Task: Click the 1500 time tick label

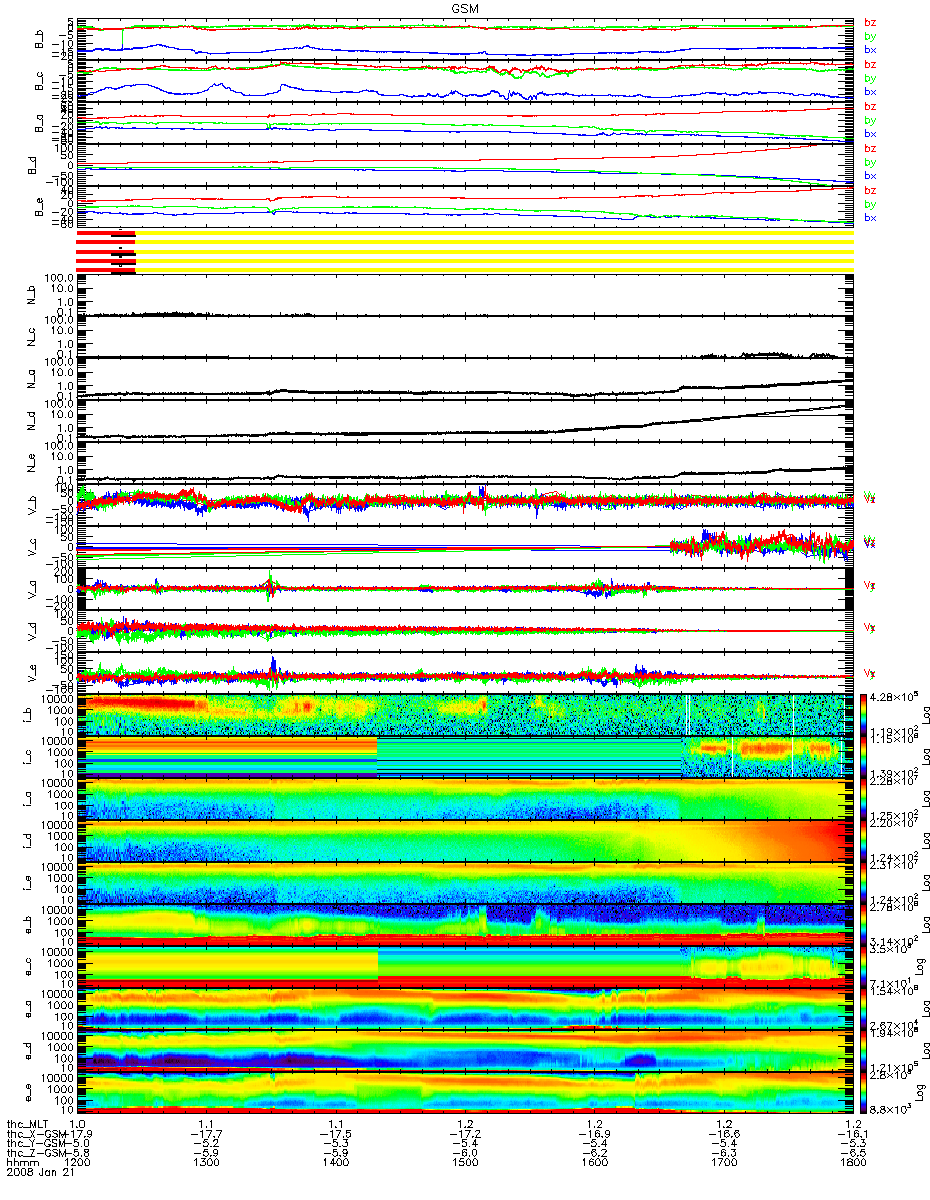Action: click(x=465, y=1164)
